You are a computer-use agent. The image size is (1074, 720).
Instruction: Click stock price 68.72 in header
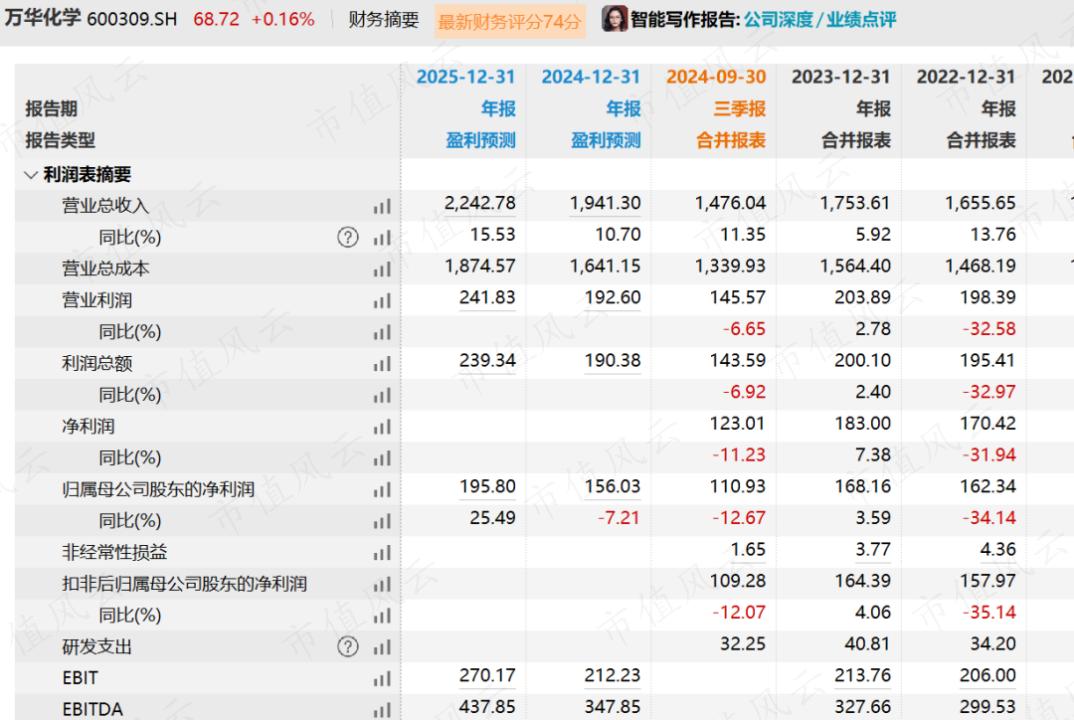216,19
